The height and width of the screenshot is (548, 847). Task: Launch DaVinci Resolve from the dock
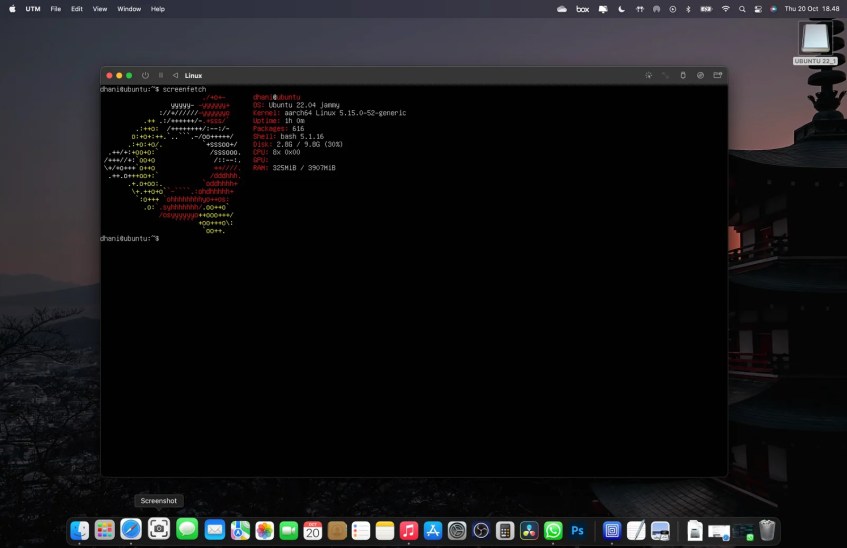tap(529, 530)
